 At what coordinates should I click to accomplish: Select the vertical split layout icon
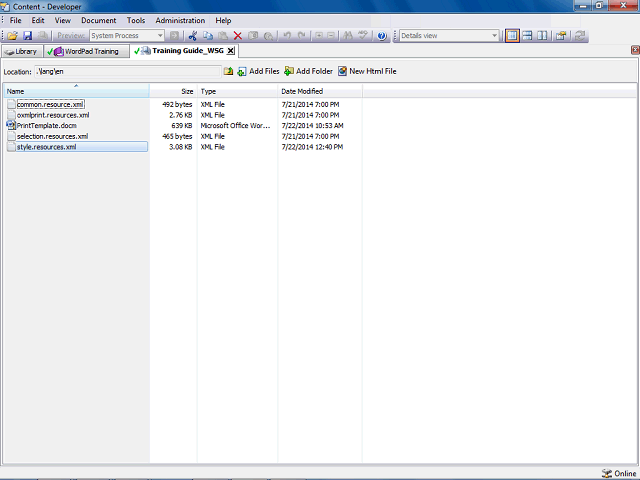(542, 36)
